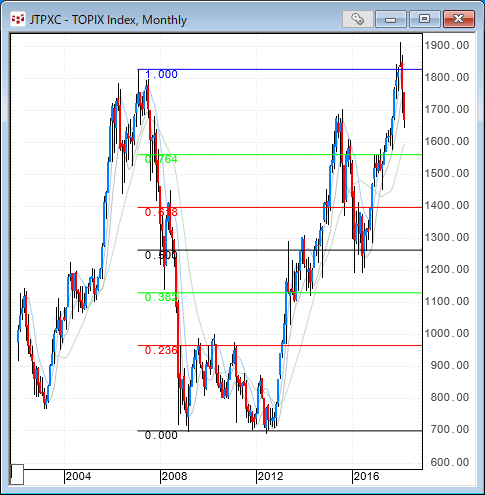Screen dimensions: 485x495
Task: Click the 800.00 price axis label
Action: pos(450,397)
